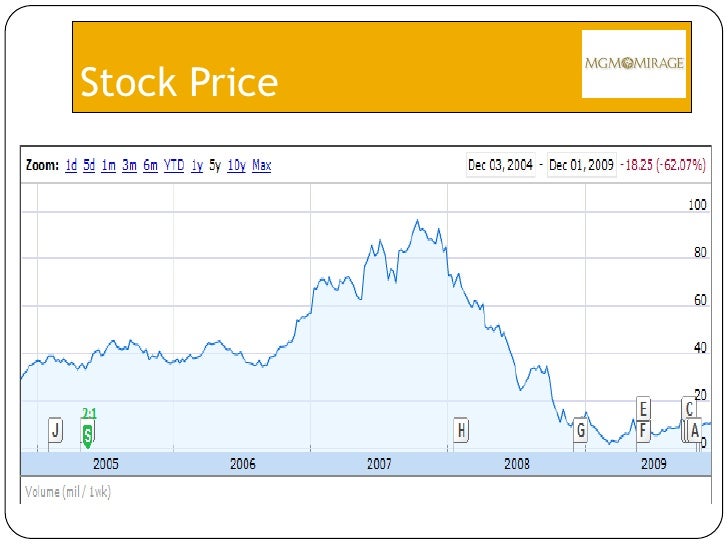Click the green 2:1 split marker
728x546 pixels.
tap(88, 435)
